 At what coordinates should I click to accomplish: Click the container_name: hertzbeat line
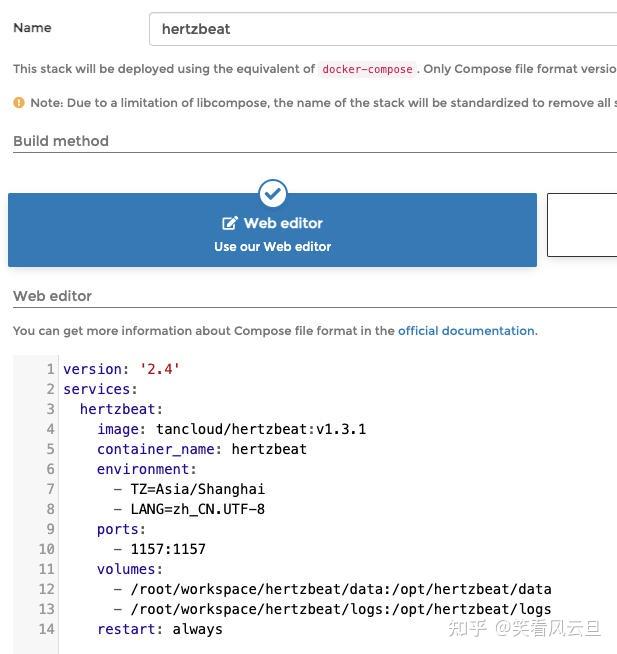pos(202,449)
